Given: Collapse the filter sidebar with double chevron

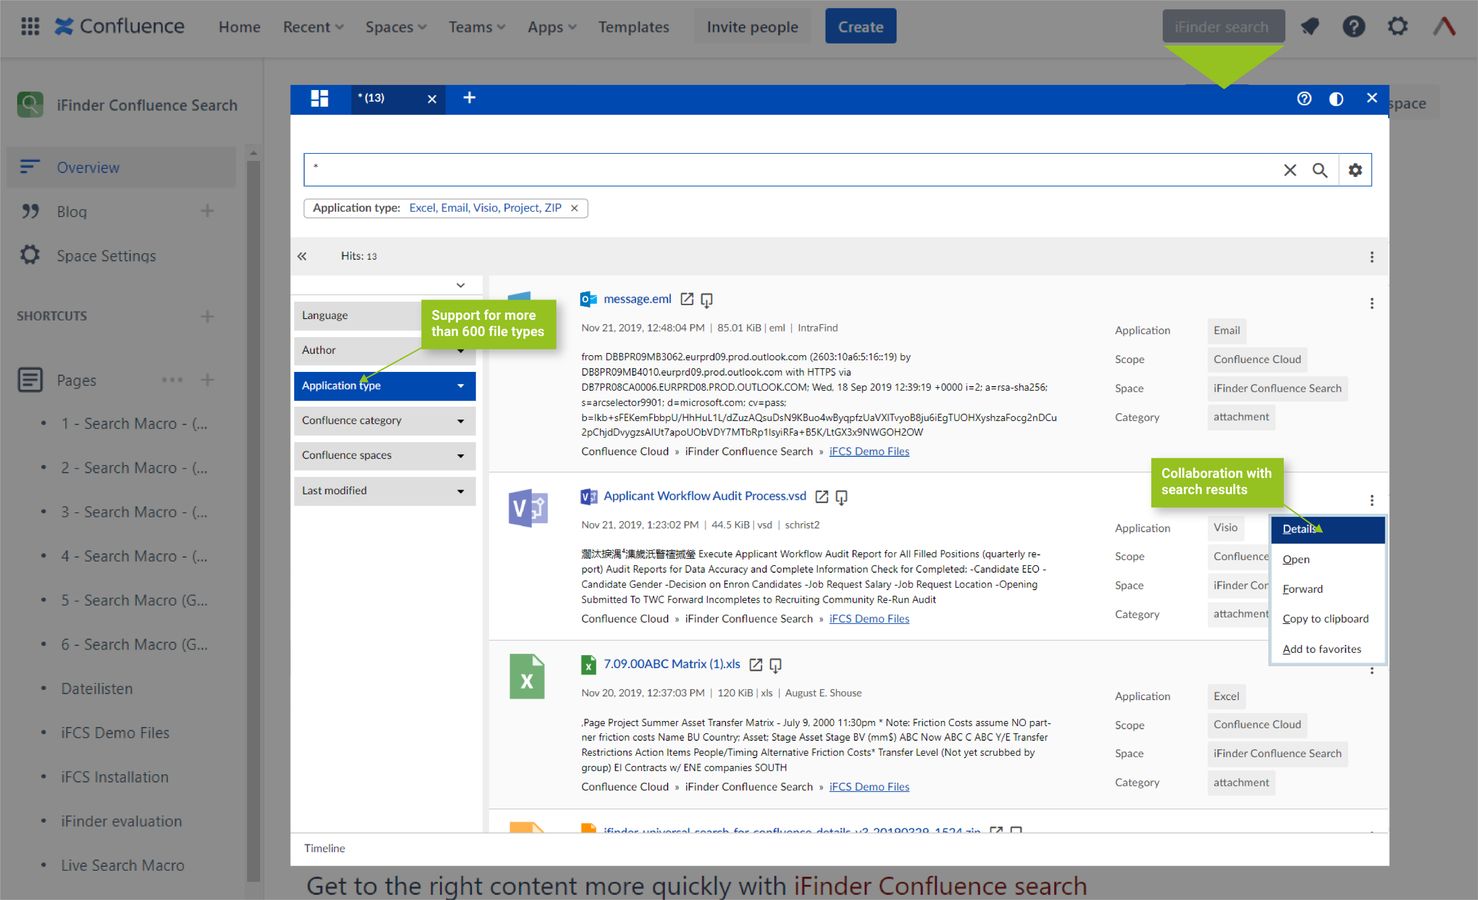Looking at the screenshot, I should point(302,256).
